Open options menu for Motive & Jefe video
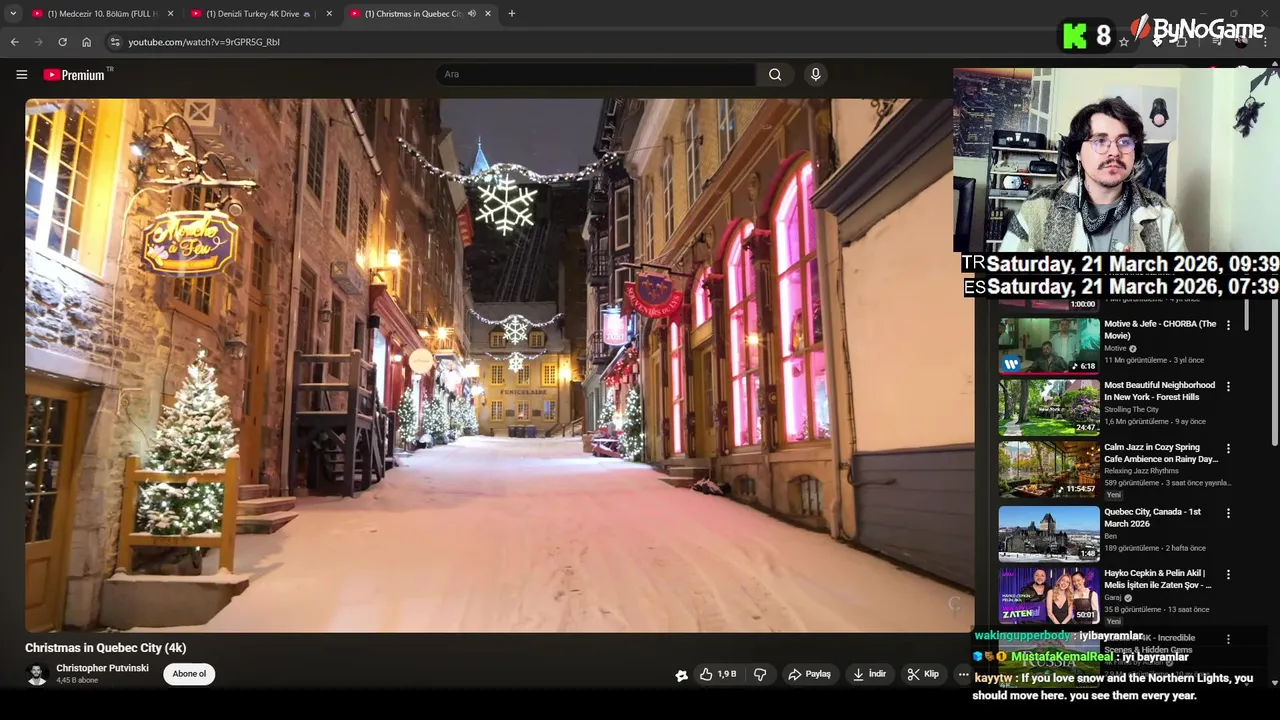Image resolution: width=1280 pixels, height=720 pixels. (1228, 326)
